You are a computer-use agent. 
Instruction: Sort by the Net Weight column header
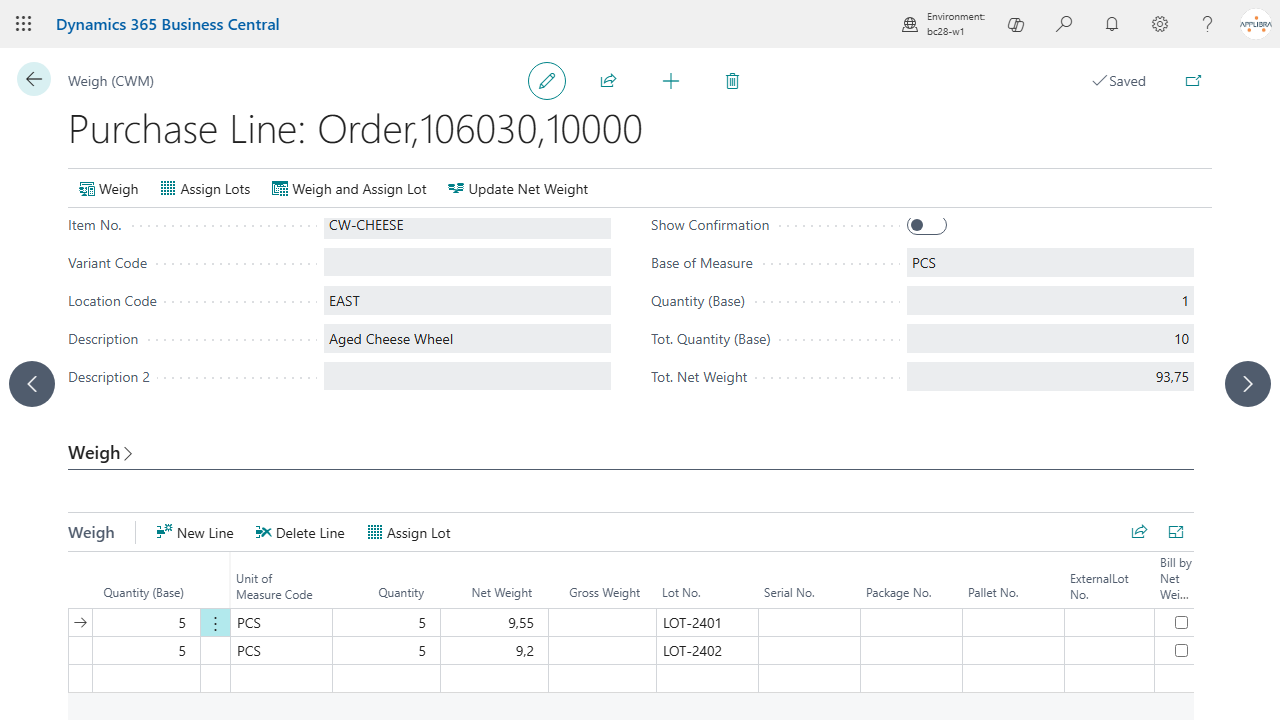pos(502,593)
